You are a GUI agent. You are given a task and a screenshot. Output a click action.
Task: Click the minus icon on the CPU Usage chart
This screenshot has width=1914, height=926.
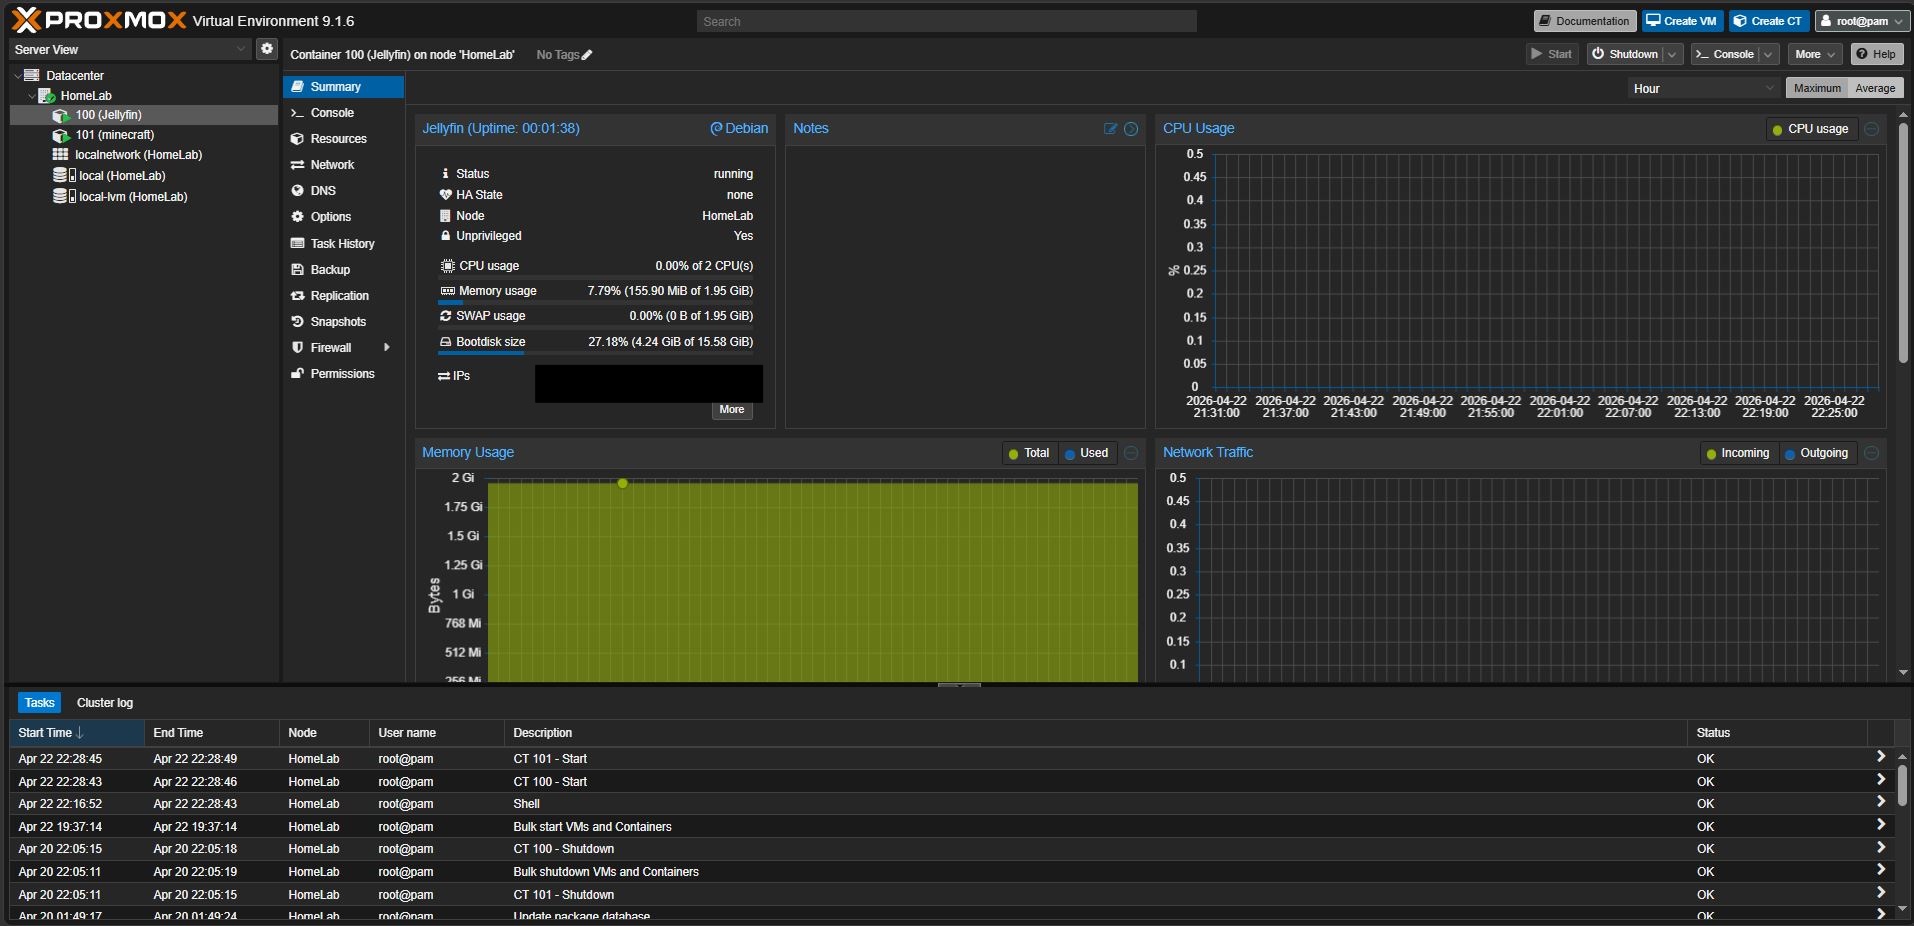tap(1871, 129)
